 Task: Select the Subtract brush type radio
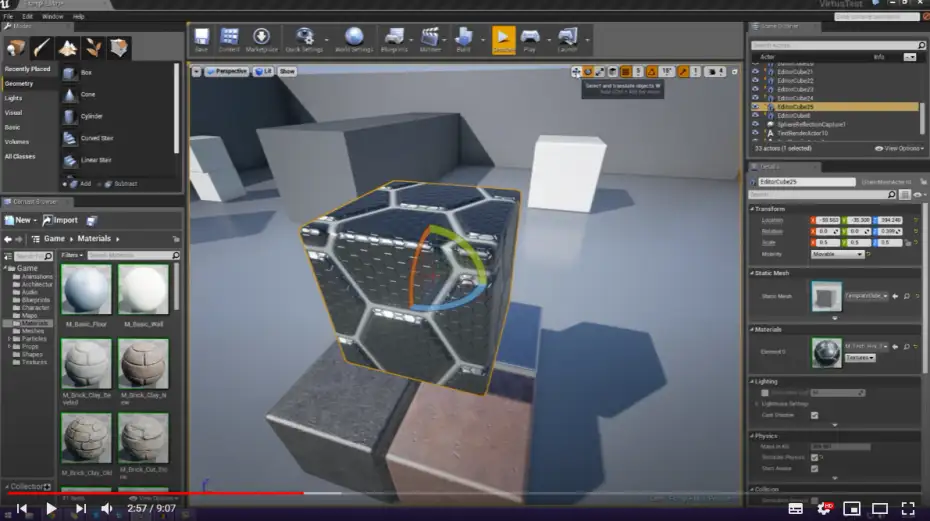click(100, 184)
